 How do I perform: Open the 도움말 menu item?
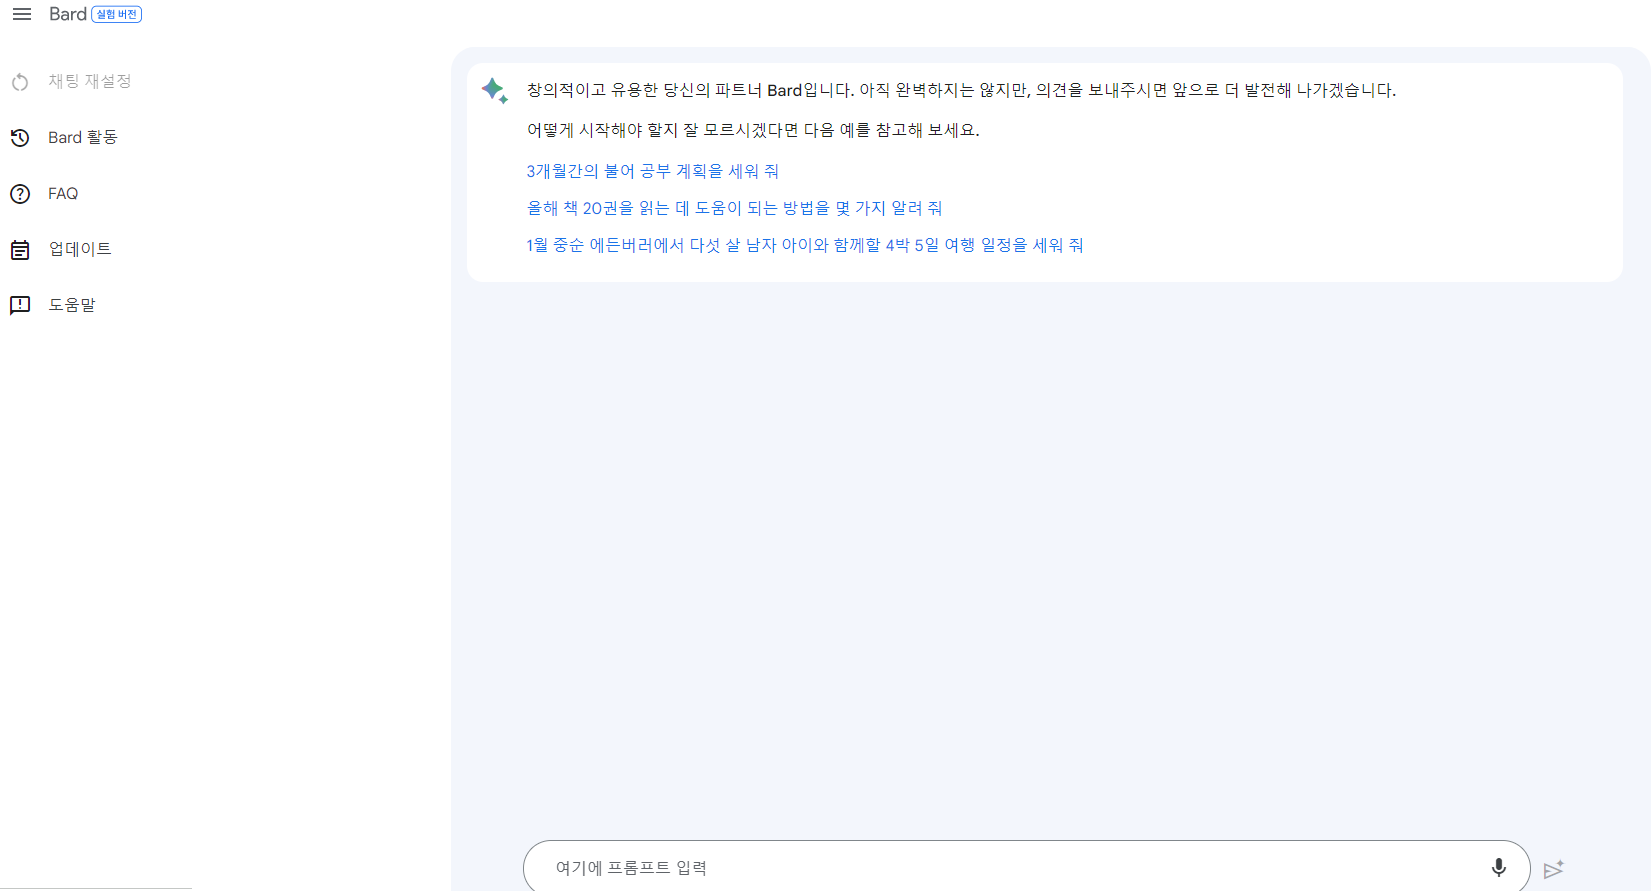pos(72,305)
